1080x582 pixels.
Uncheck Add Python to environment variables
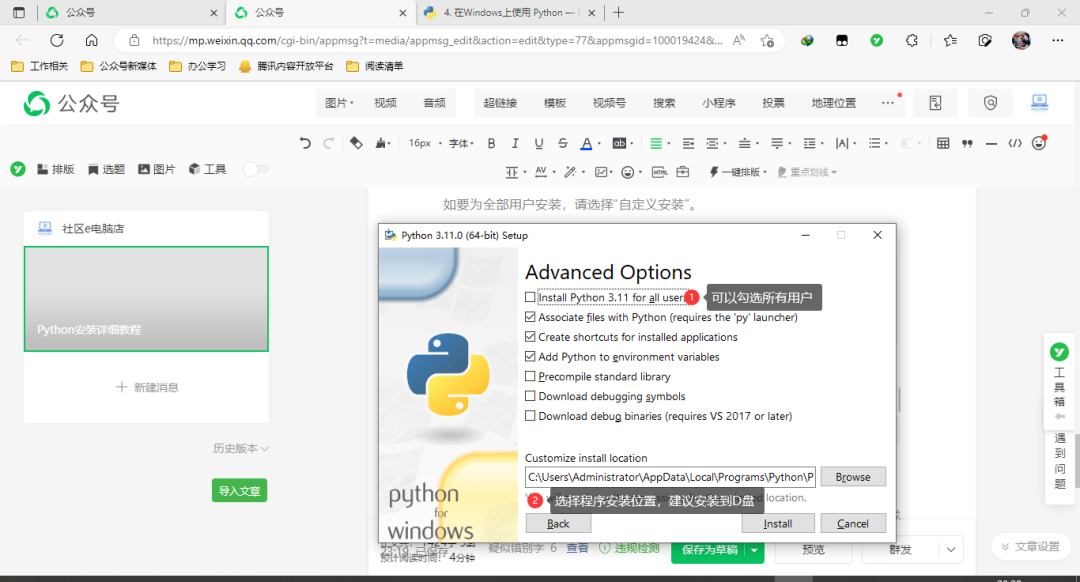530,356
